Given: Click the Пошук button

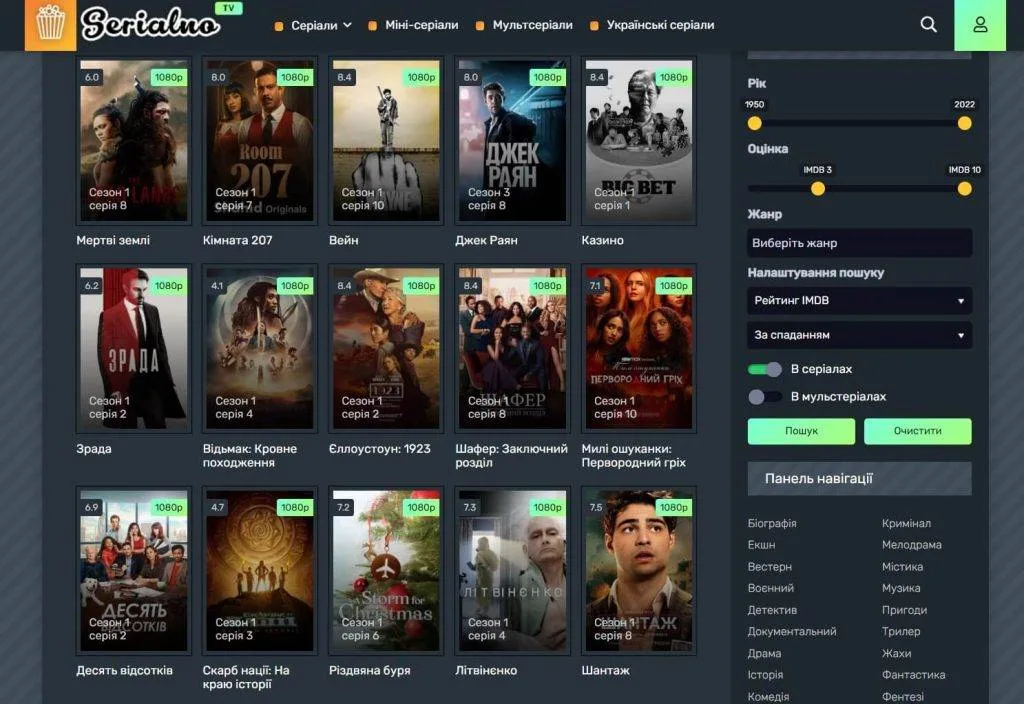Looking at the screenshot, I should tap(801, 431).
